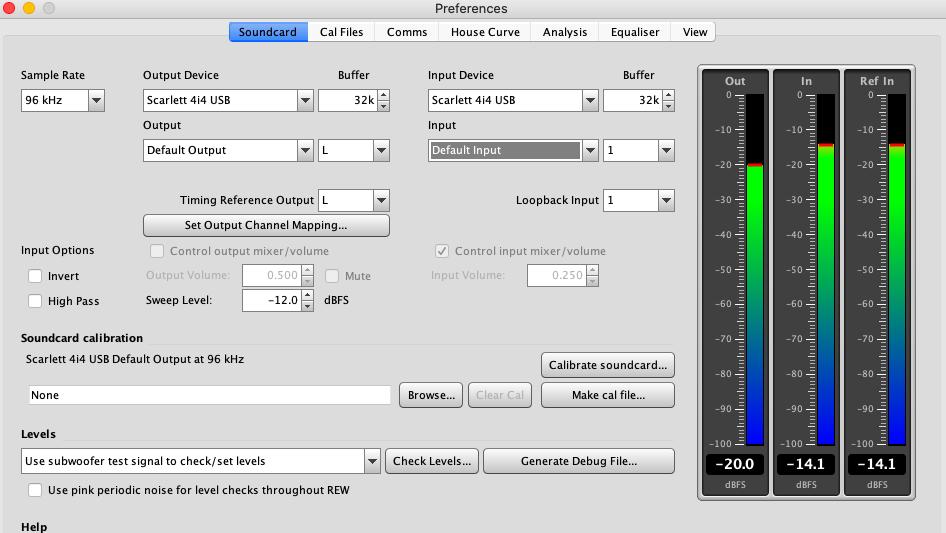Enable the High Pass input option
946x533 pixels.
click(35, 301)
